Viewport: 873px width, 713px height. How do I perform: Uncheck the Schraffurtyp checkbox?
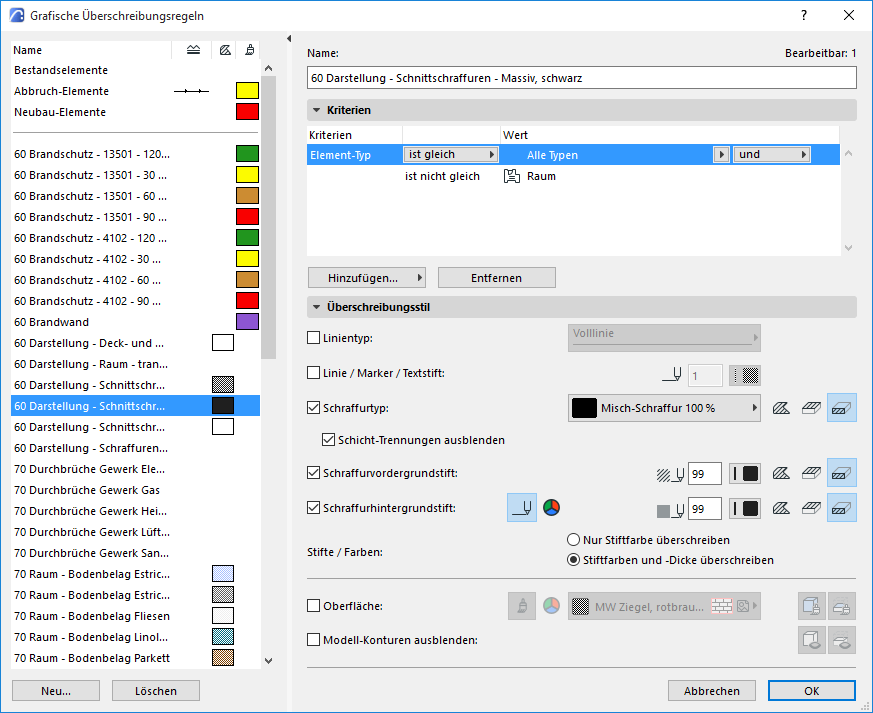coord(313,408)
